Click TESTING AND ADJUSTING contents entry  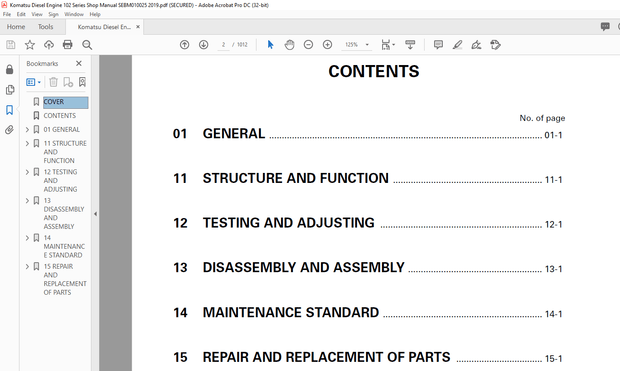coord(289,223)
